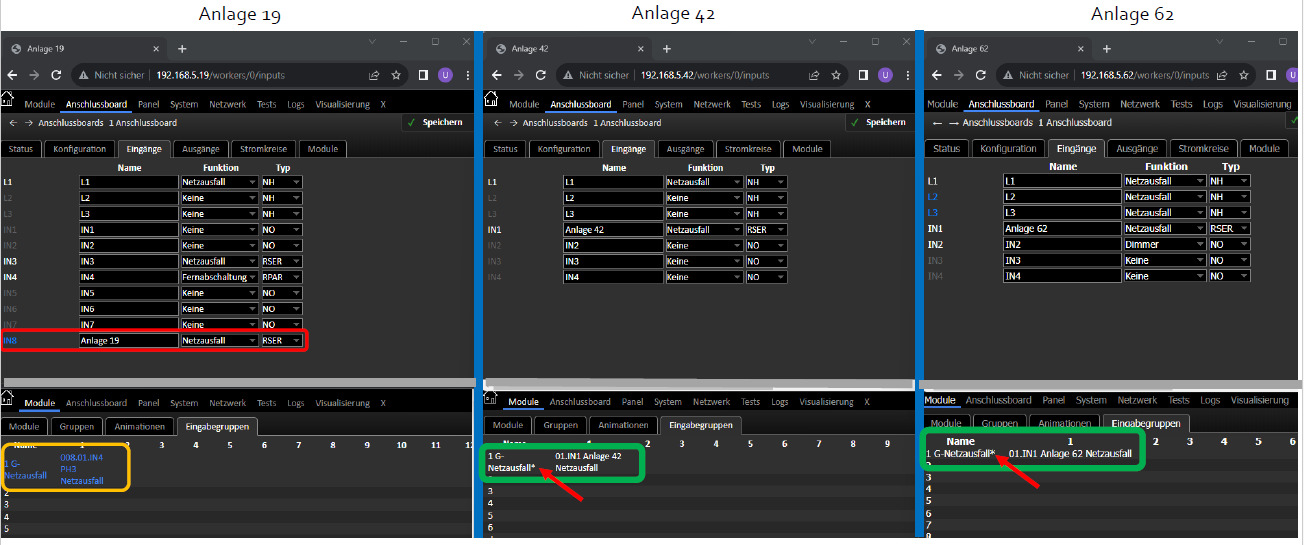Click the home icon in Anlage 19 window

[7, 98]
